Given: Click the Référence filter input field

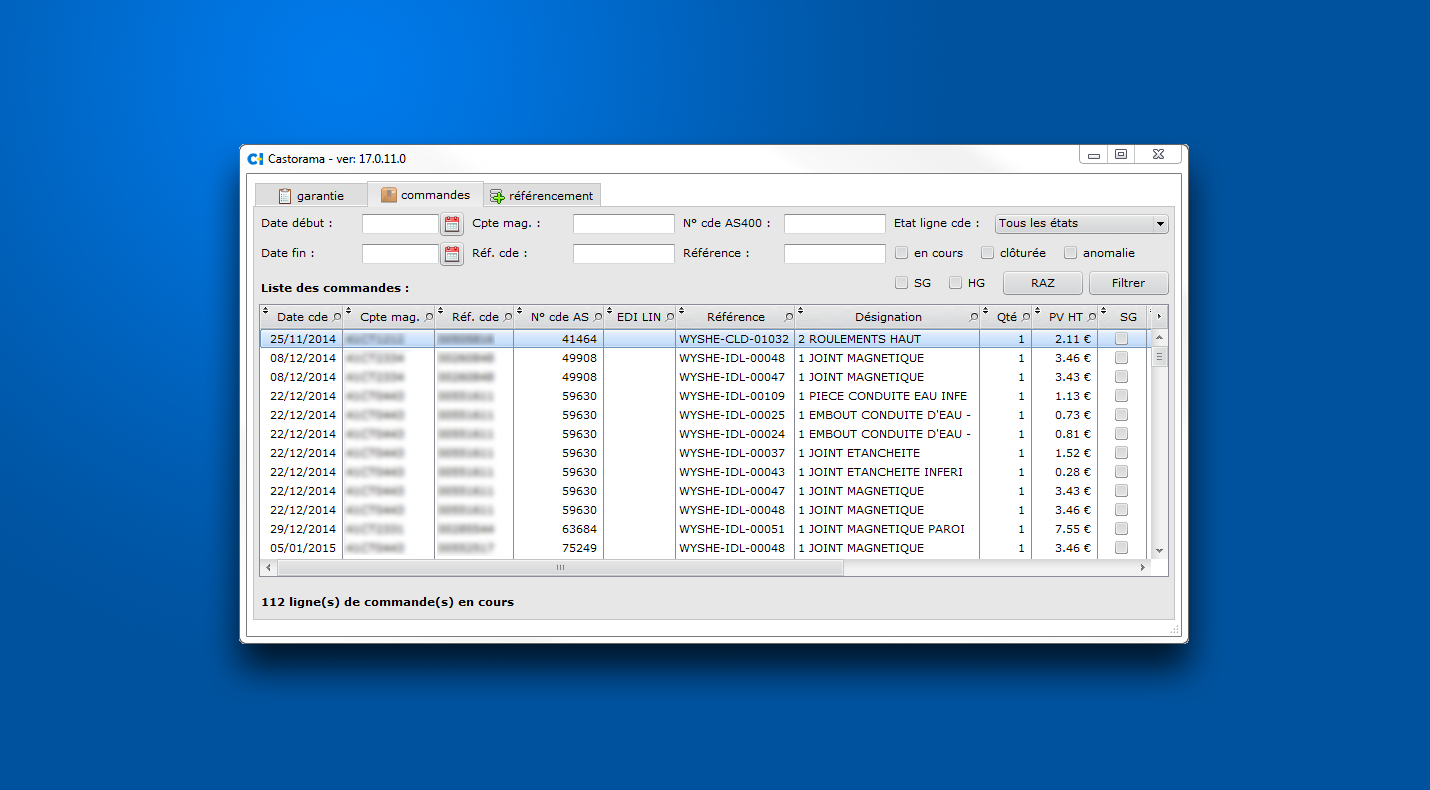Looking at the screenshot, I should [x=835, y=254].
